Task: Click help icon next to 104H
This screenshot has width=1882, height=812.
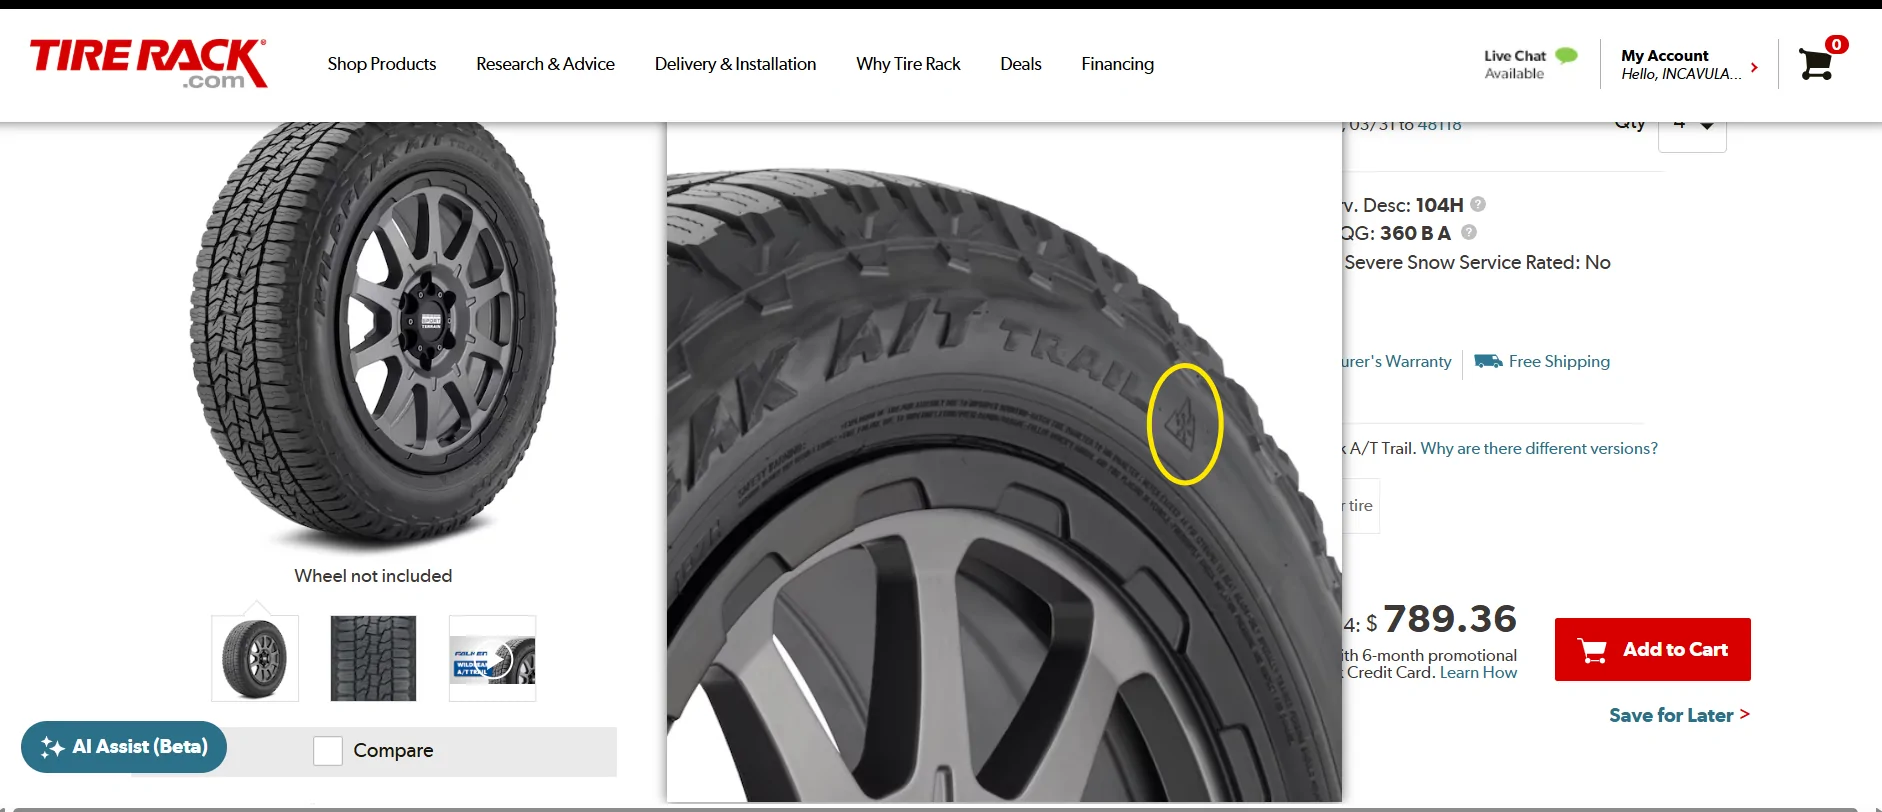Action: (x=1478, y=204)
